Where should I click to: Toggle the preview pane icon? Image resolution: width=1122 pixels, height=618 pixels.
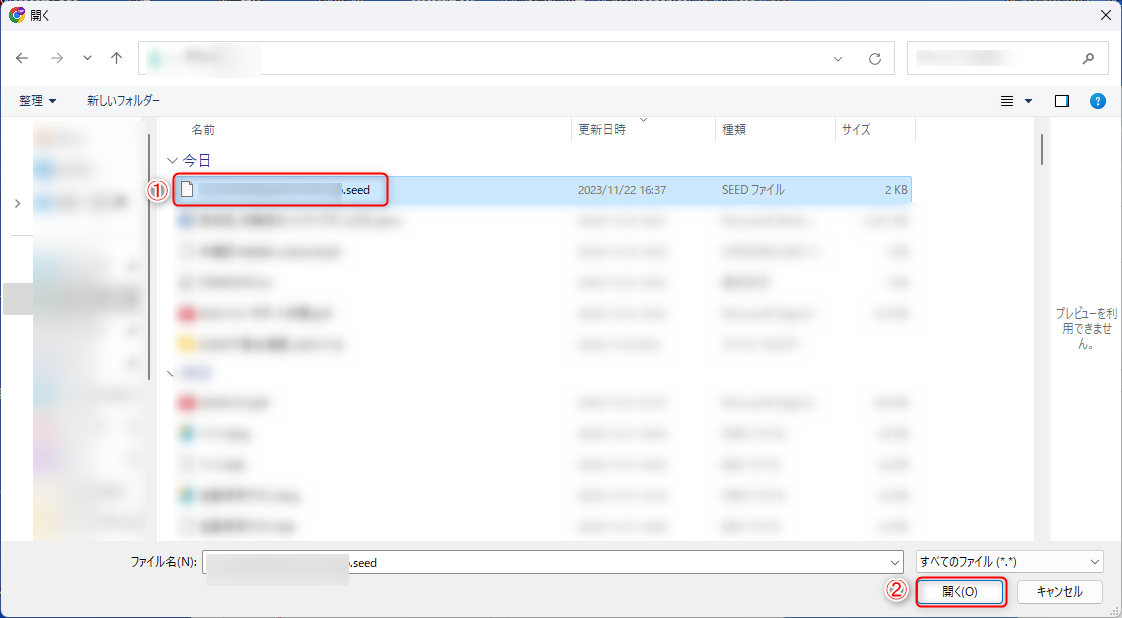point(1062,101)
